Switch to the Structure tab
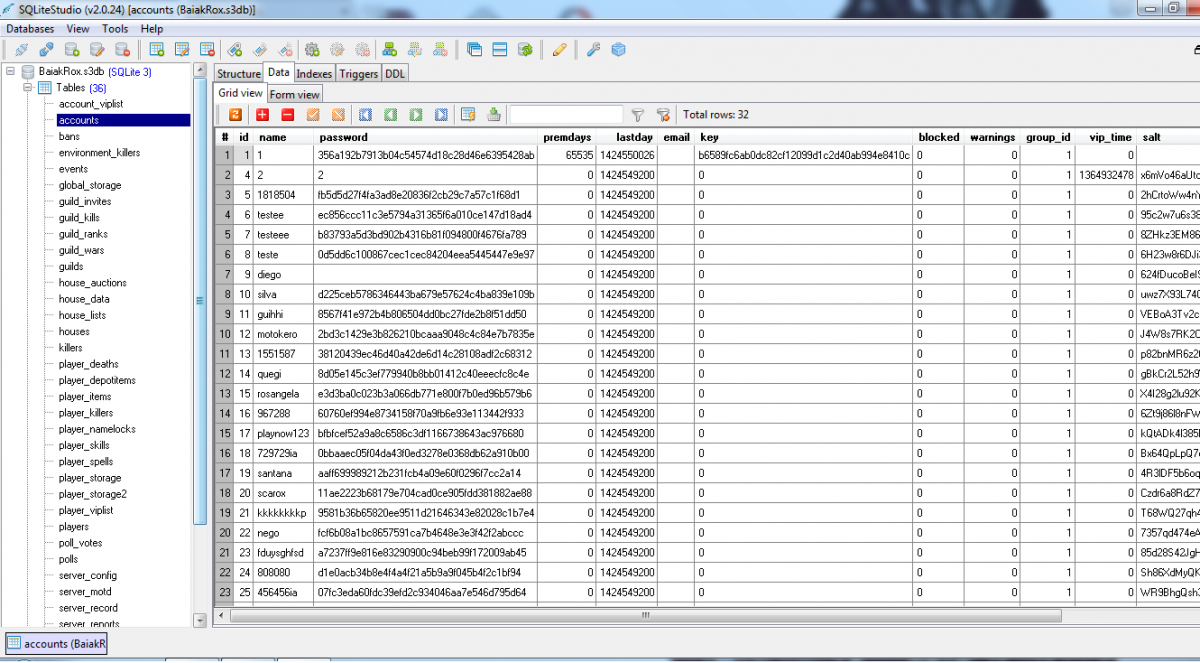The image size is (1200, 663). [x=239, y=74]
